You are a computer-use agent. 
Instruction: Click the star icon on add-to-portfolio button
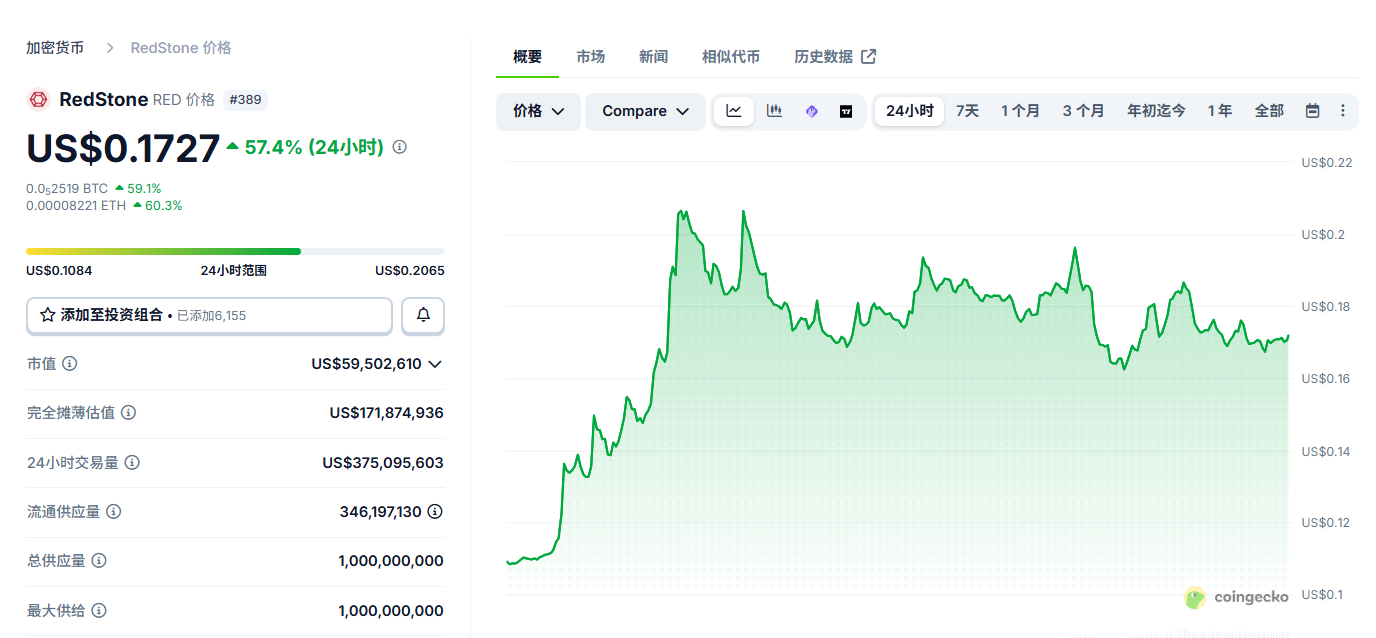click(47, 315)
